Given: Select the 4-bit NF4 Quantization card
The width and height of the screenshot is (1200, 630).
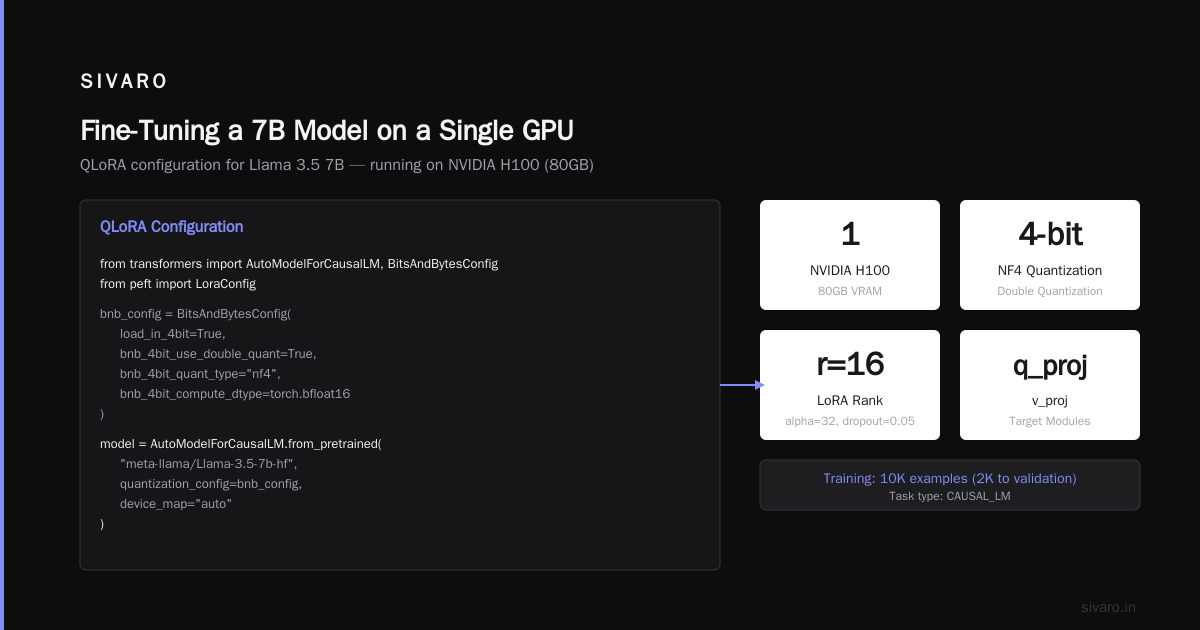Looking at the screenshot, I should tap(1050, 255).
